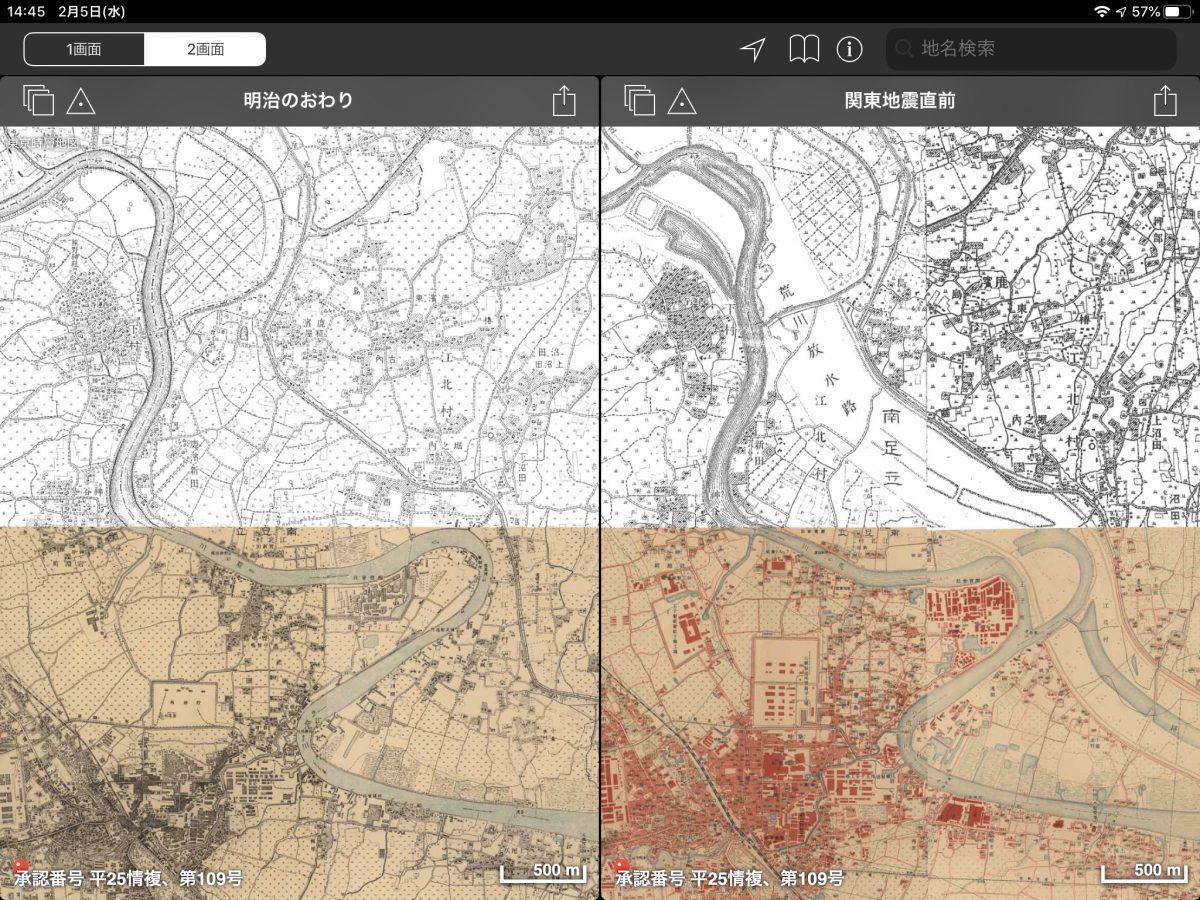Tap left pane triangle marker icon
The image size is (1200, 900).
[80, 101]
